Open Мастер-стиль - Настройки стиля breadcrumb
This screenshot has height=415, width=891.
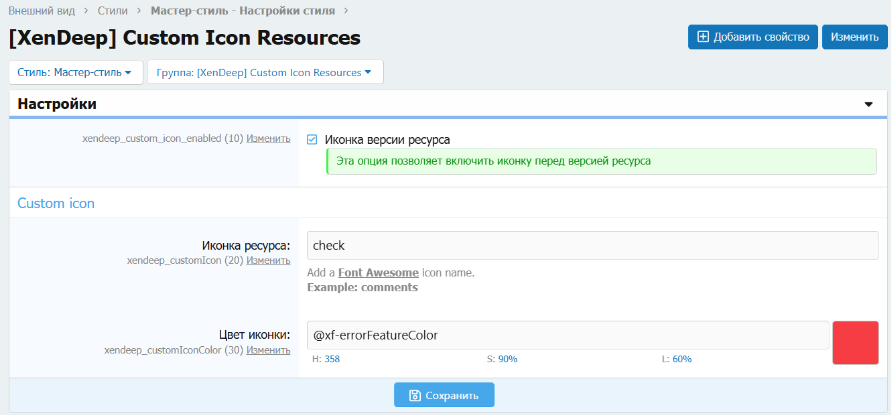click(242, 10)
